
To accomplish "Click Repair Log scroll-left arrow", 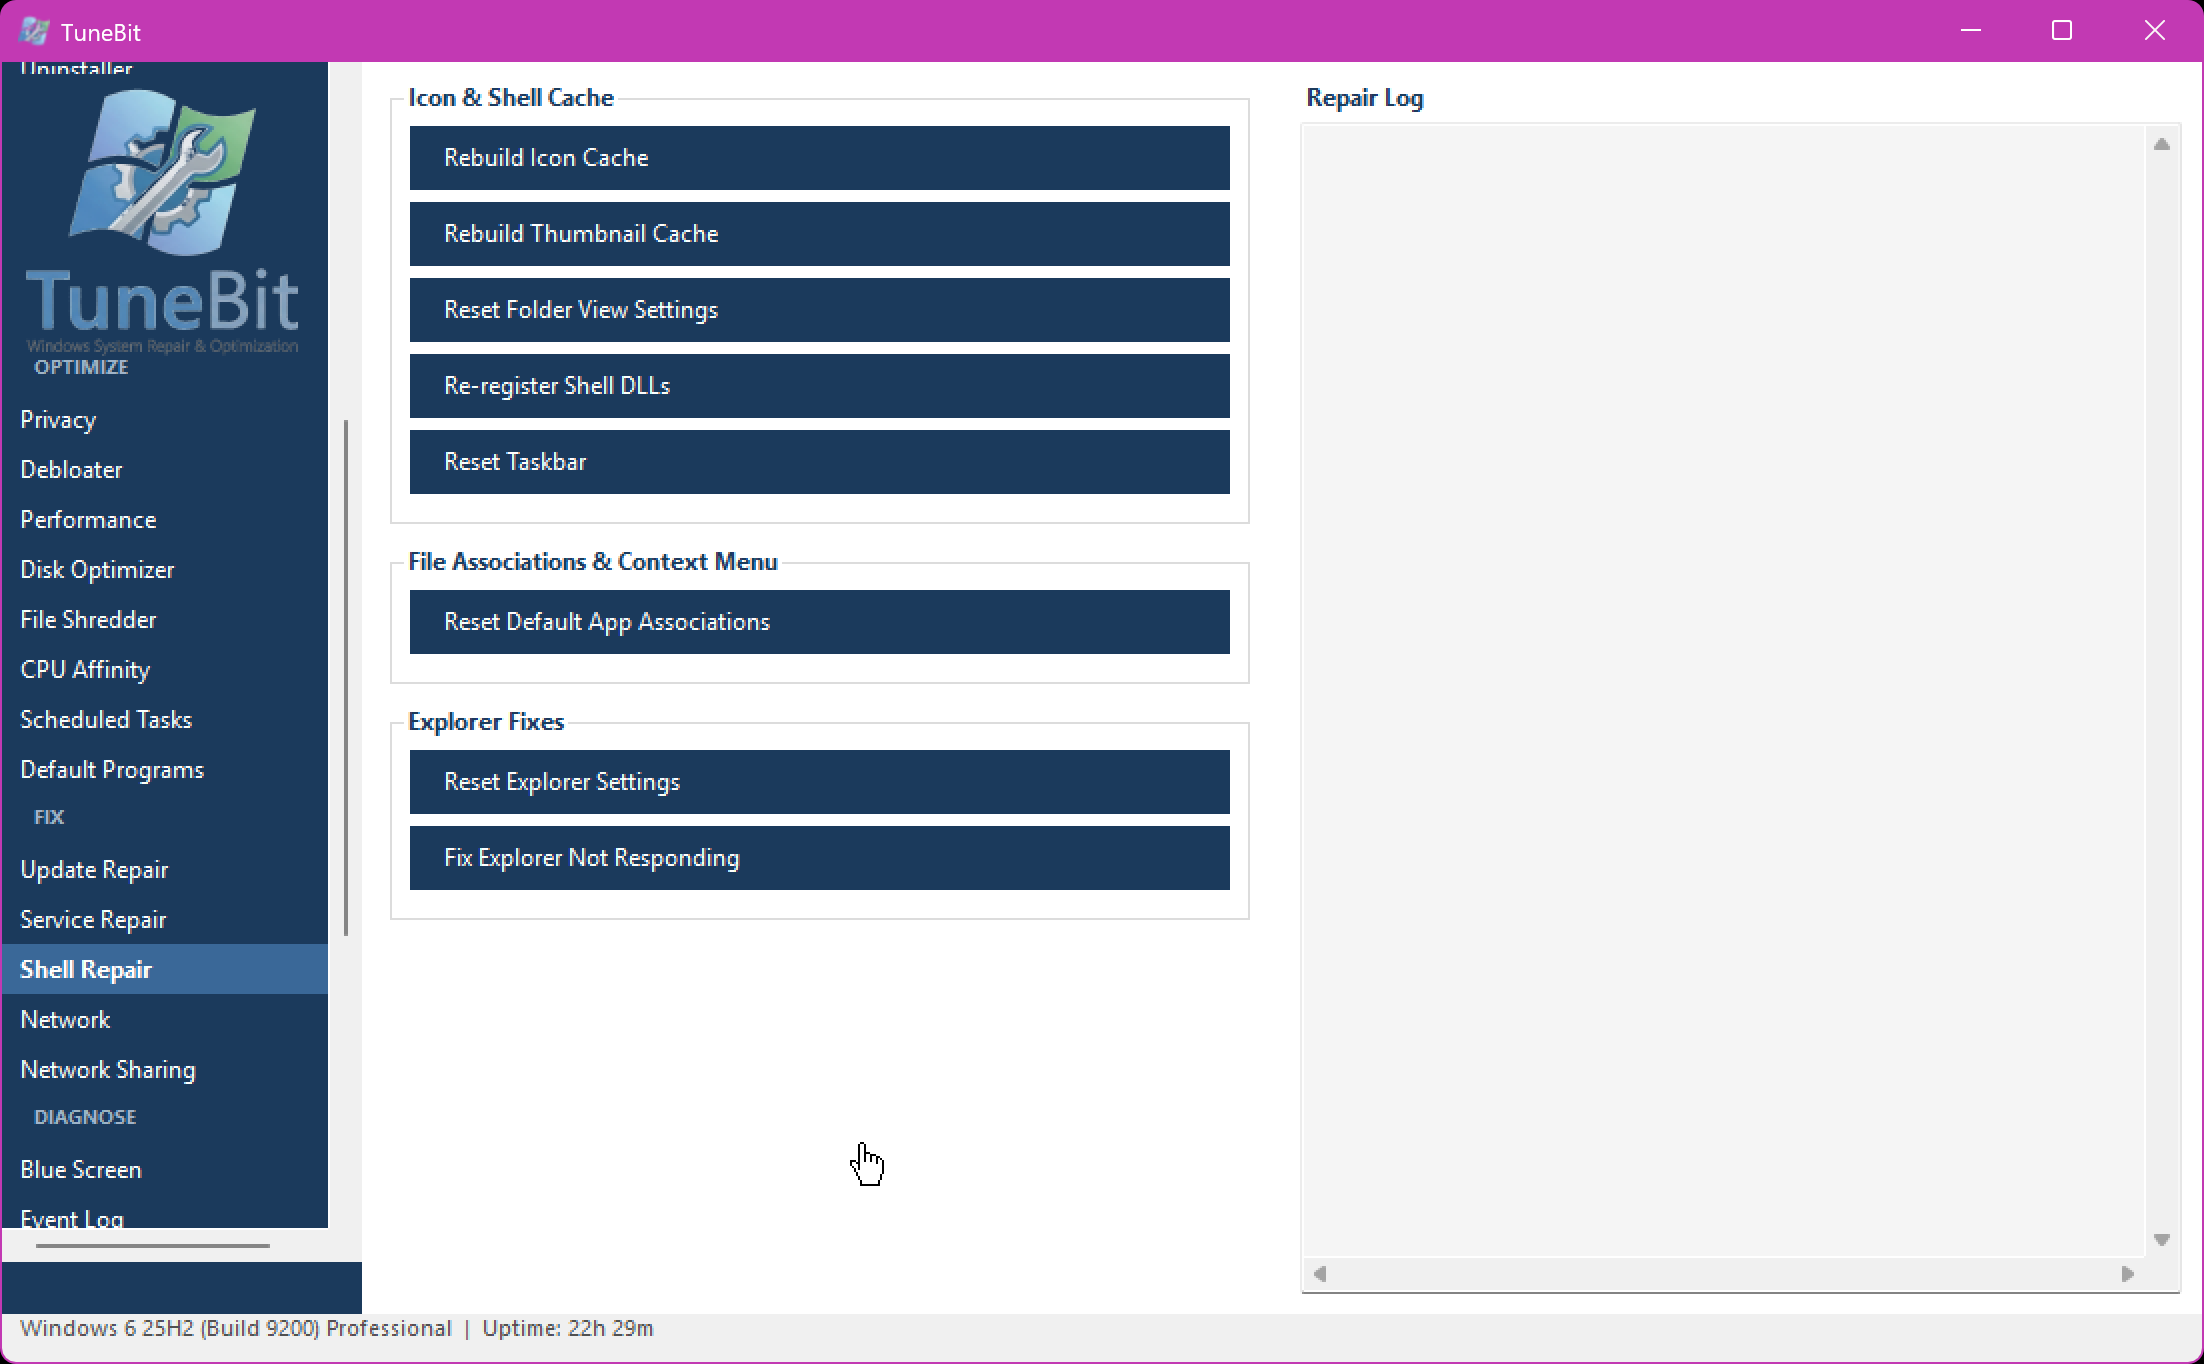I will pos(1320,1274).
